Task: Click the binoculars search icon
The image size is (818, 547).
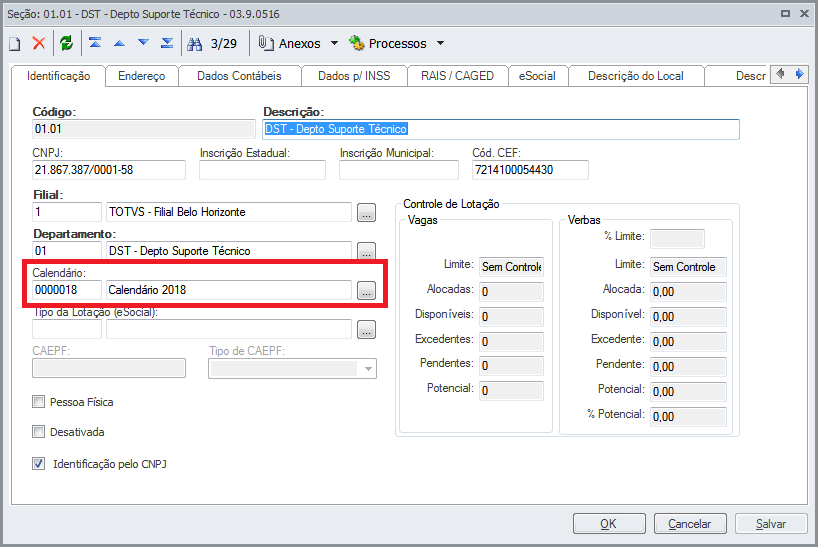Action: pyautogui.click(x=195, y=43)
